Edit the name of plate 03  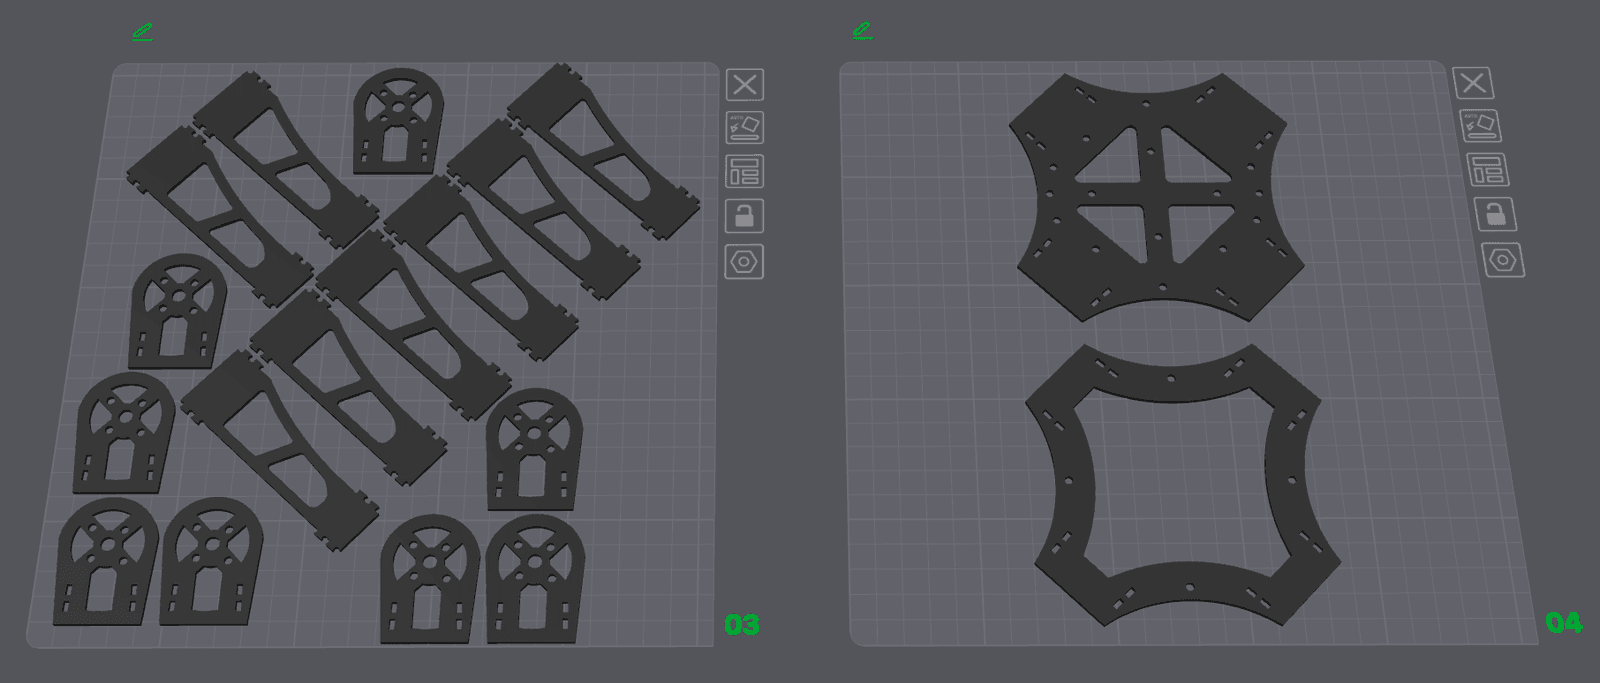142,32
